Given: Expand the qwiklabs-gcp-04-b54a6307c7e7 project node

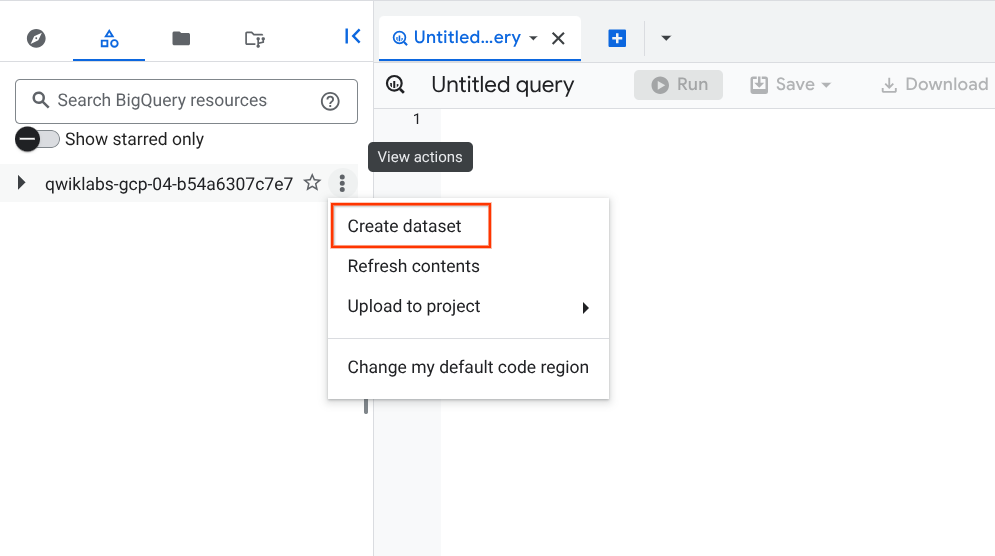Looking at the screenshot, I should pyautogui.click(x=22, y=183).
